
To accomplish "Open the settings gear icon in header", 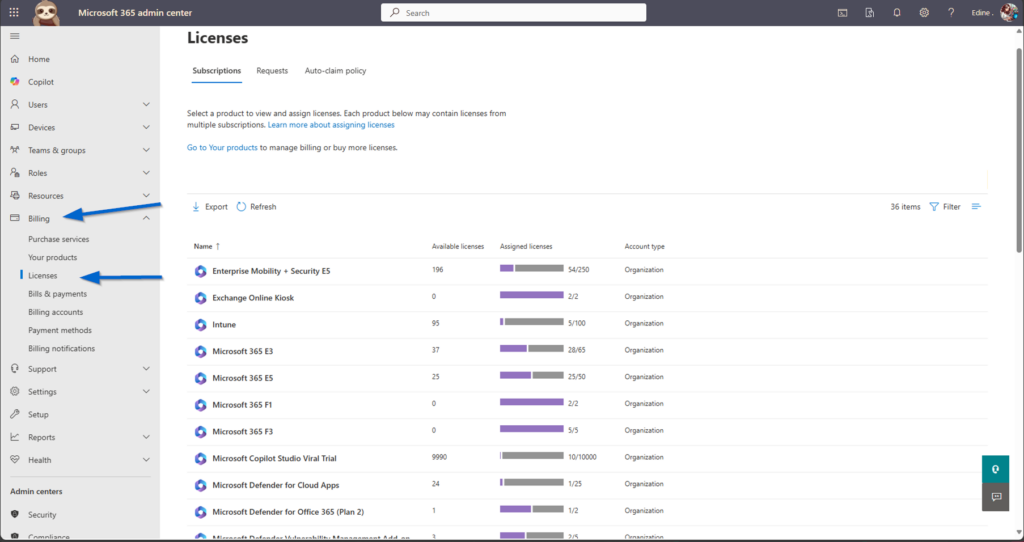I will tap(923, 12).
